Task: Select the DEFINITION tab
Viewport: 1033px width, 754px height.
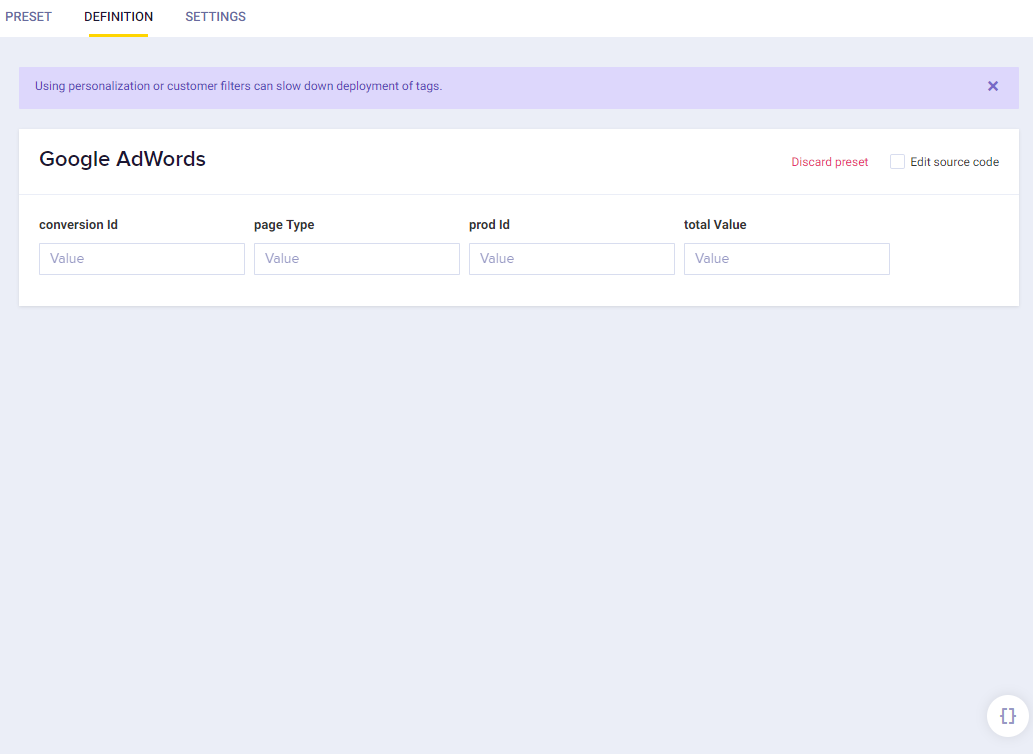Action: tap(119, 17)
